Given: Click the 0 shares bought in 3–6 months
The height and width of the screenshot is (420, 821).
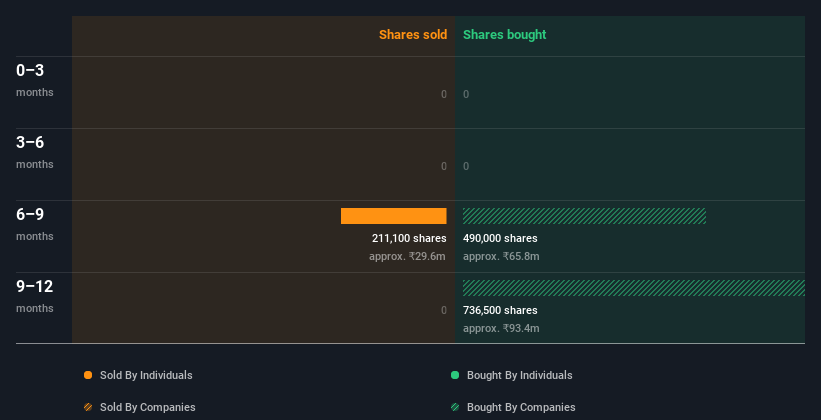Looking at the screenshot, I should click(x=466, y=167).
